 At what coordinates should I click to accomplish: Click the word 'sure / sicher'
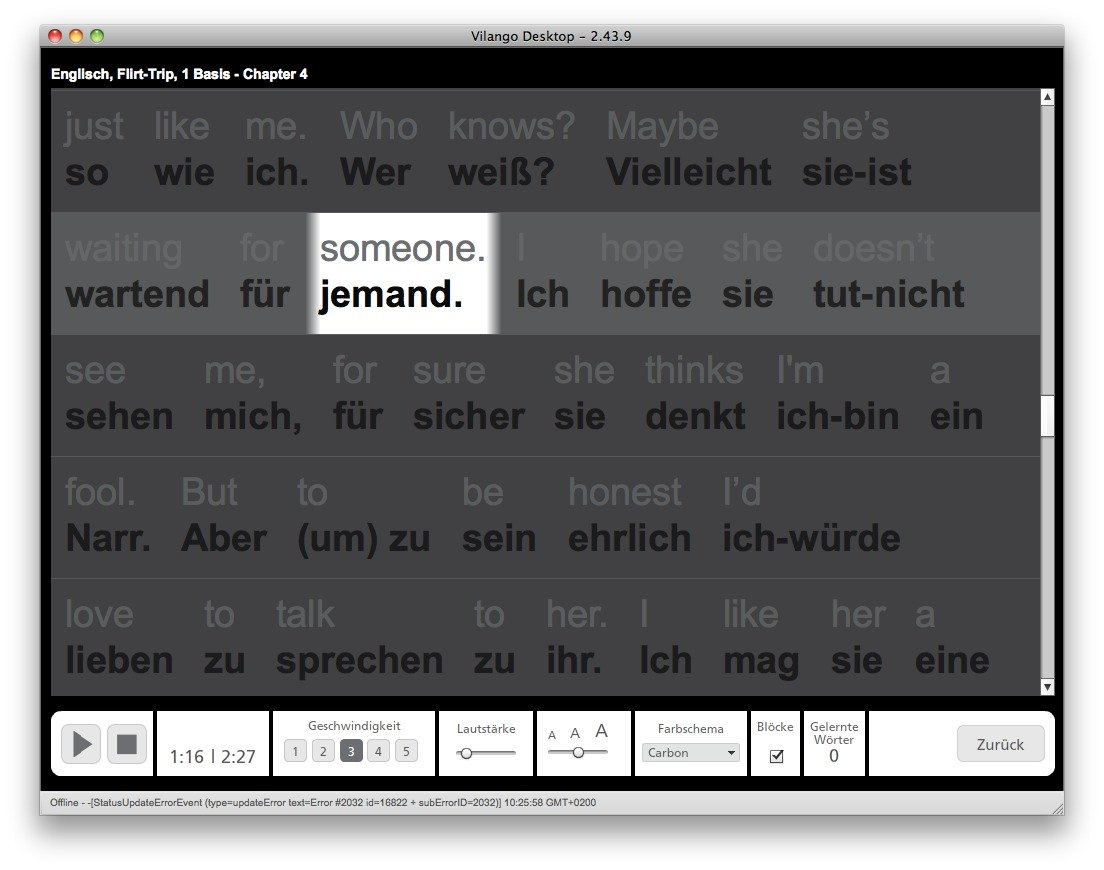(x=469, y=394)
